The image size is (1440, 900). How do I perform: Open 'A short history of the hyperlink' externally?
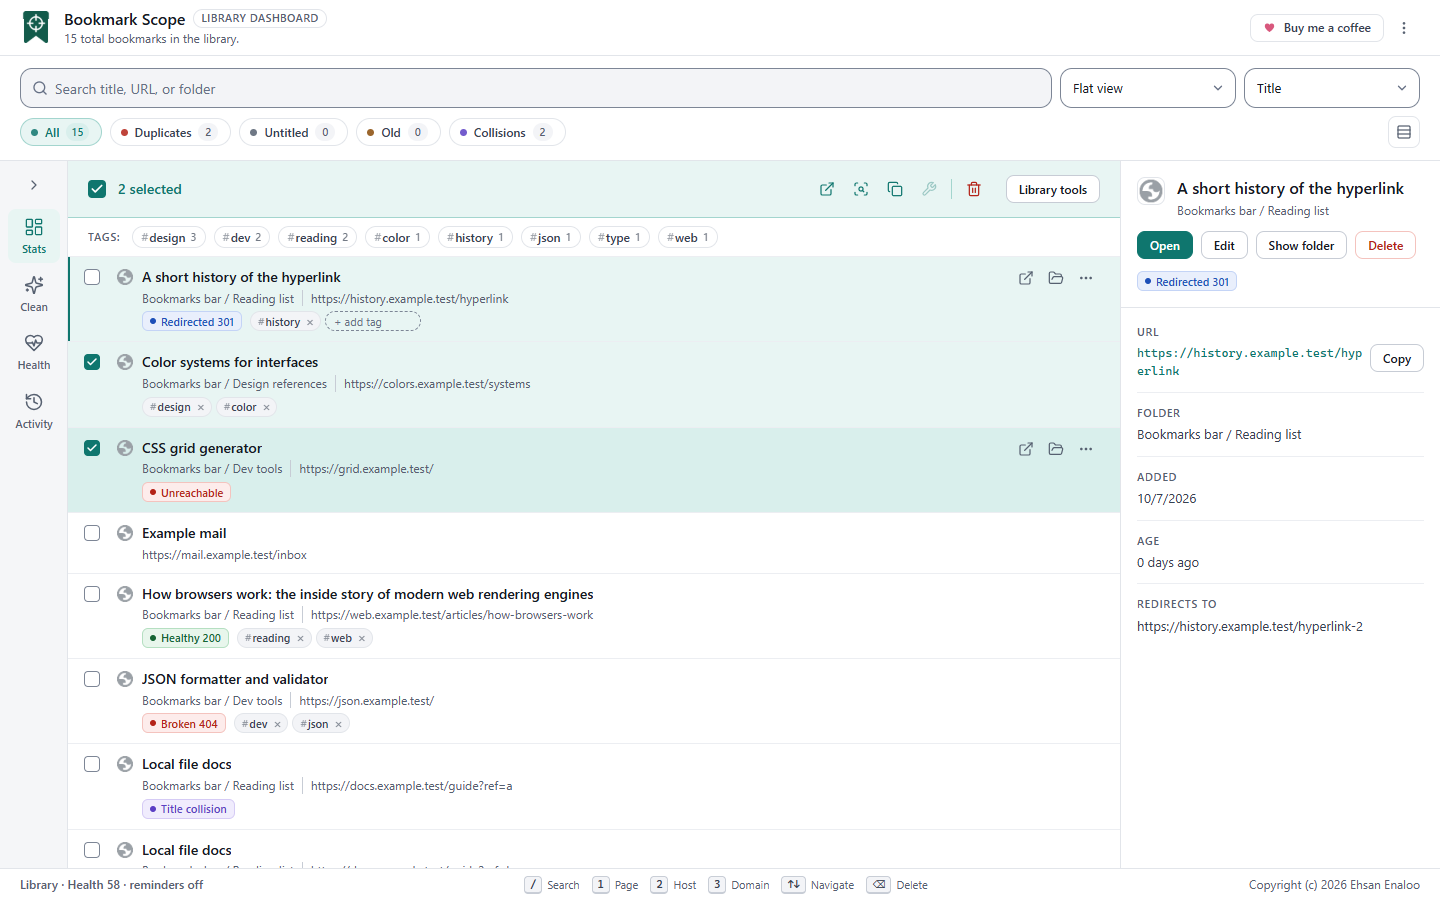(1026, 278)
